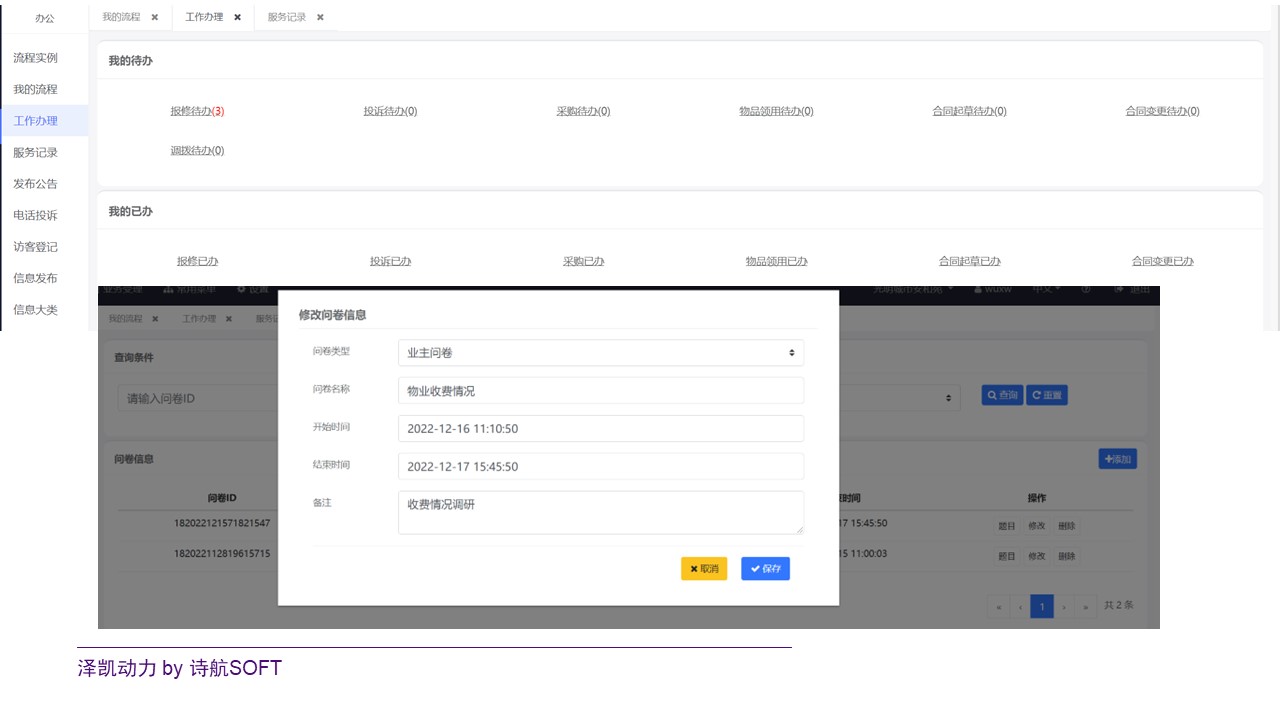Click 修改 in the 15:45:50 row

coord(1037,526)
